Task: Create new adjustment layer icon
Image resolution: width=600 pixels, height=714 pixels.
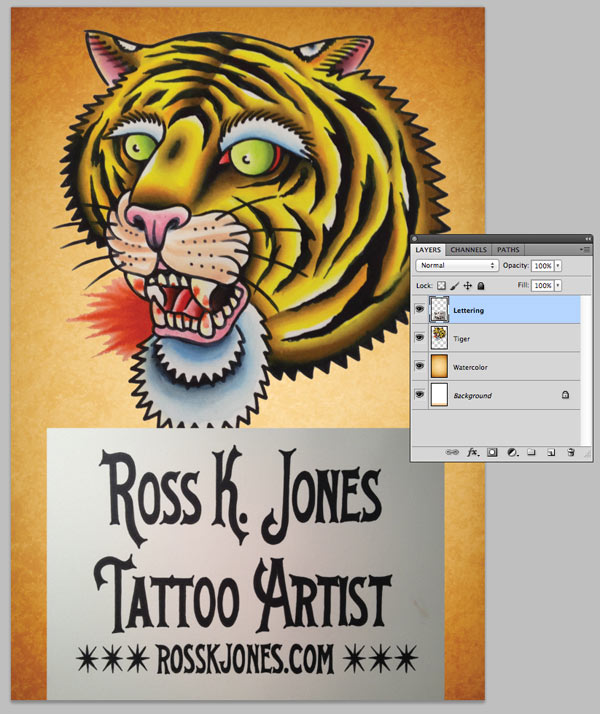Action: [x=511, y=453]
